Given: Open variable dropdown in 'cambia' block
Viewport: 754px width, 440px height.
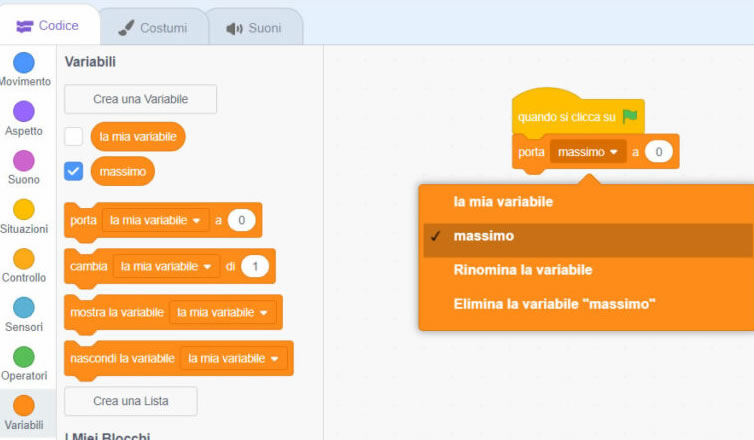Looking at the screenshot, I should (166, 266).
